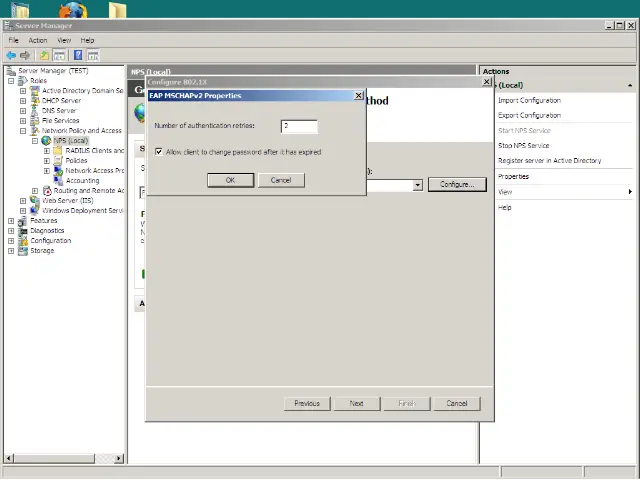The height and width of the screenshot is (480, 640).
Task: Click the blue Help toolbar icon
Action: coord(78,55)
